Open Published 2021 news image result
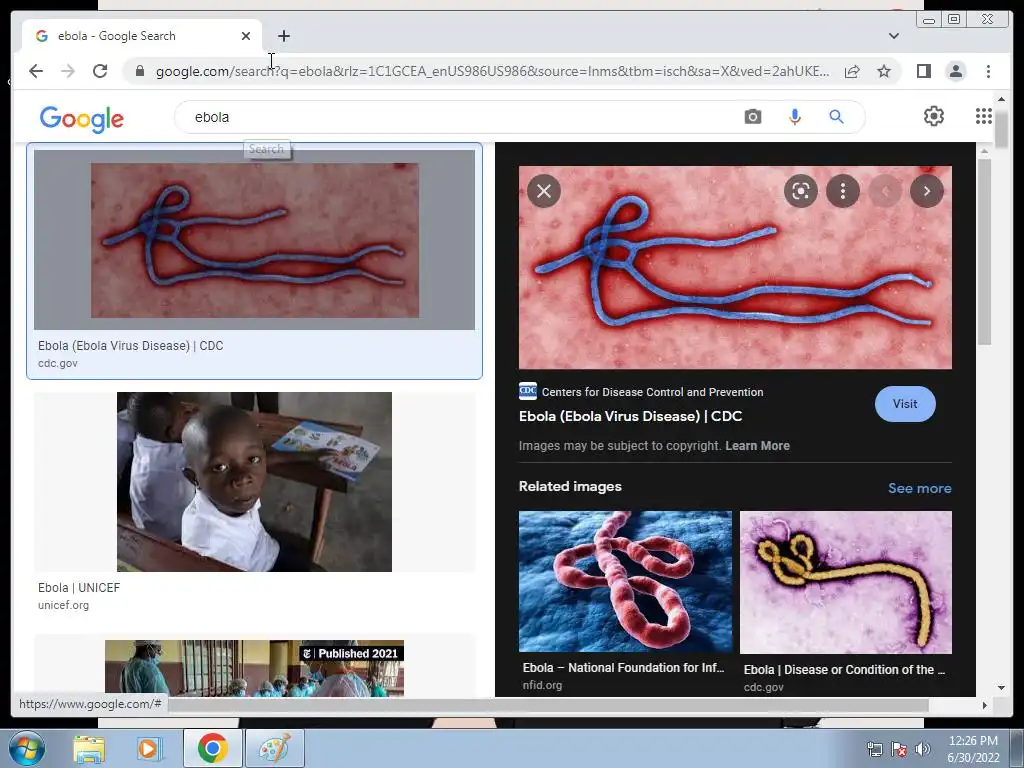The image size is (1024, 768). 255,667
